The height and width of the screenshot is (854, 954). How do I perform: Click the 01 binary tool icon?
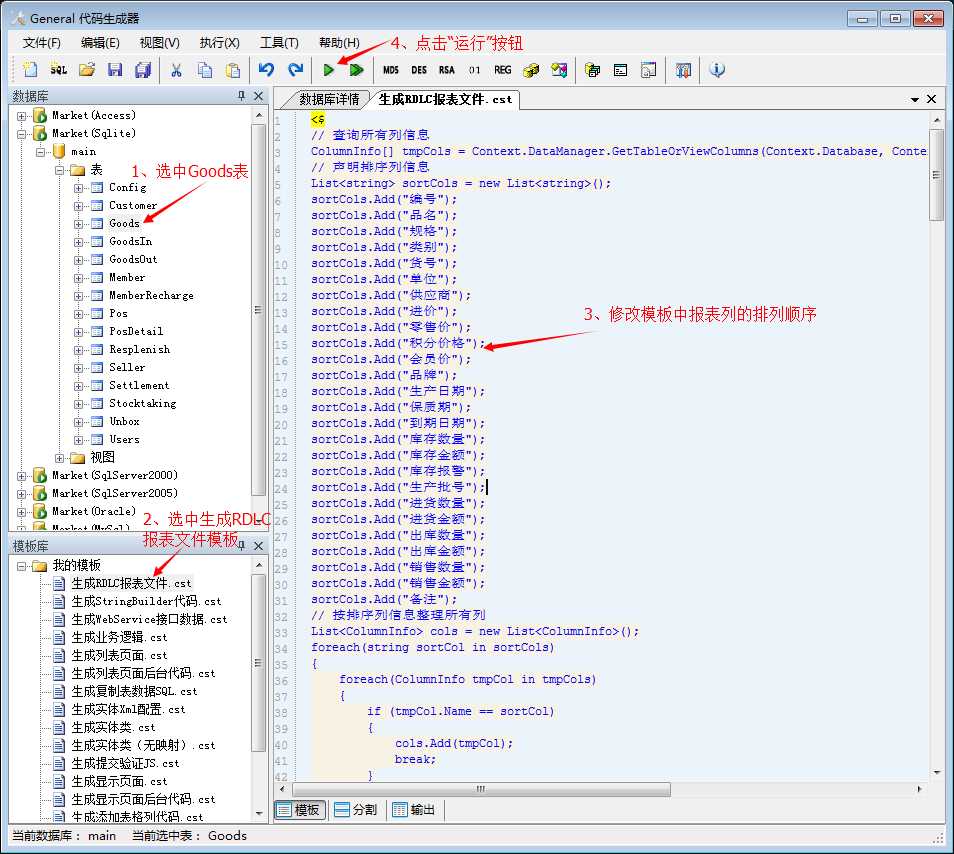pyautogui.click(x=475, y=70)
